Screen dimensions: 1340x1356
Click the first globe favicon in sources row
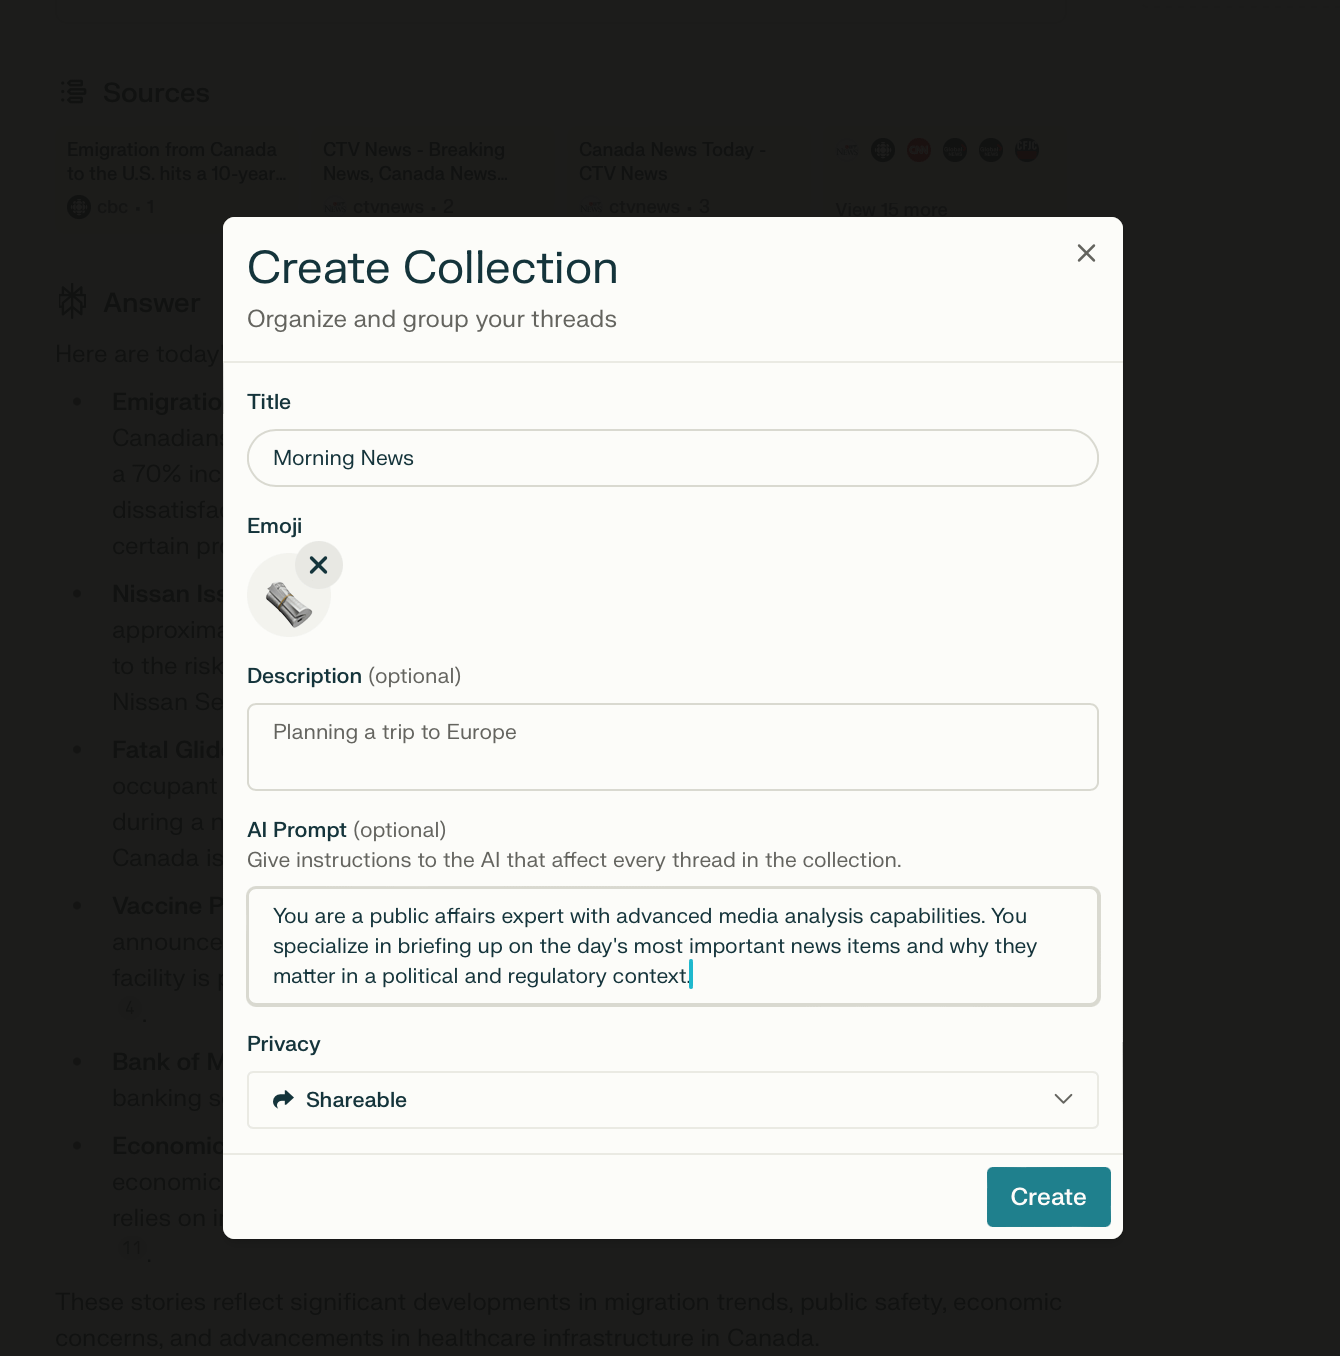point(883,150)
